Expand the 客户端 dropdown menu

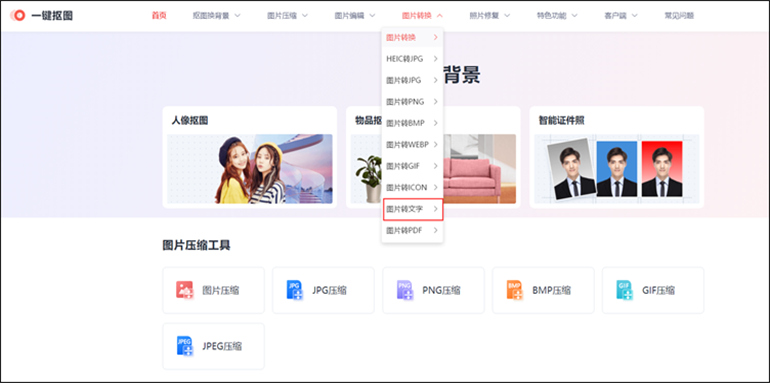point(621,16)
